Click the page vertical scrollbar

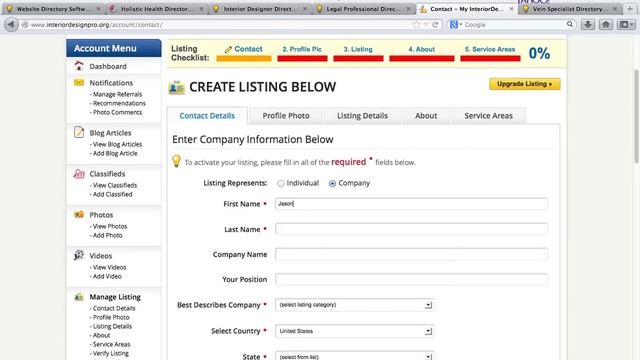(636, 116)
